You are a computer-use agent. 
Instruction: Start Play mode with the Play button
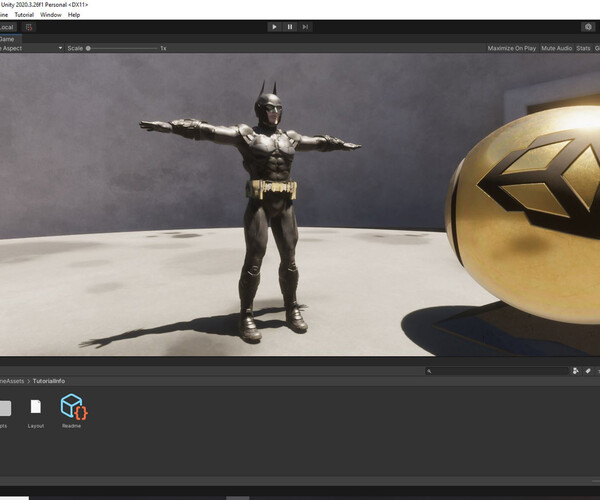(x=274, y=27)
